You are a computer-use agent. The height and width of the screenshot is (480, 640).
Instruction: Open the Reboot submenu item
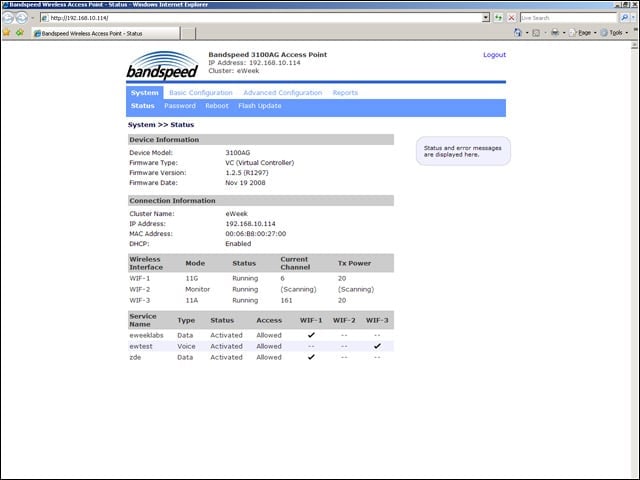coord(217,106)
